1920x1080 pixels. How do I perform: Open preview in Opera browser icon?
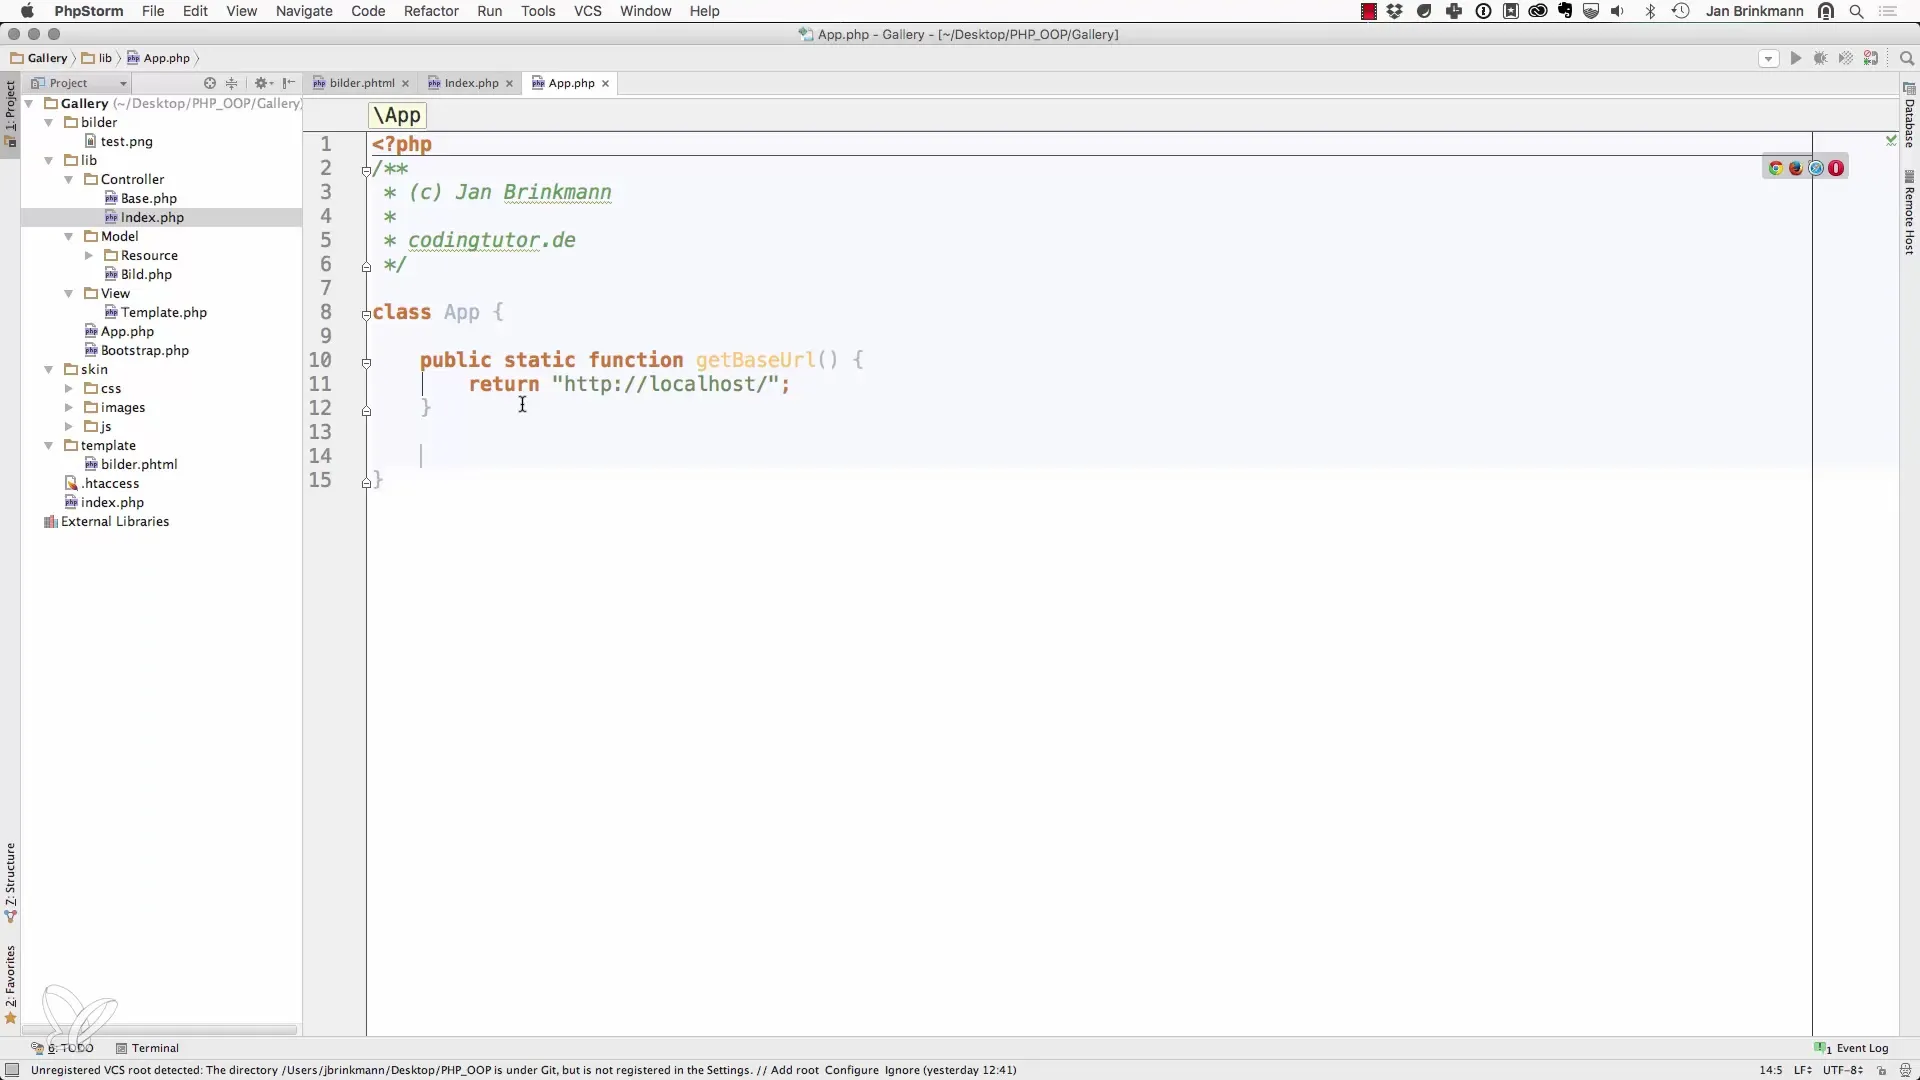point(1836,168)
